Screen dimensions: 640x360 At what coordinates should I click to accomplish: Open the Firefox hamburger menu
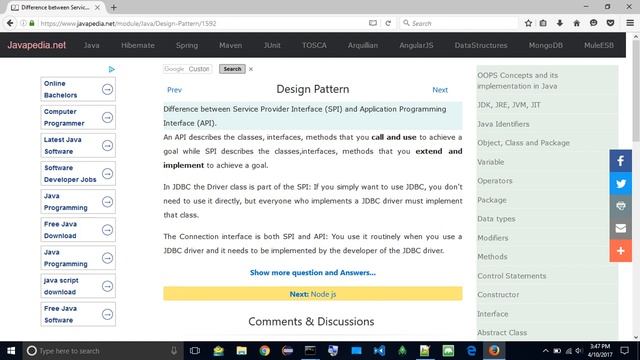tap(630, 23)
